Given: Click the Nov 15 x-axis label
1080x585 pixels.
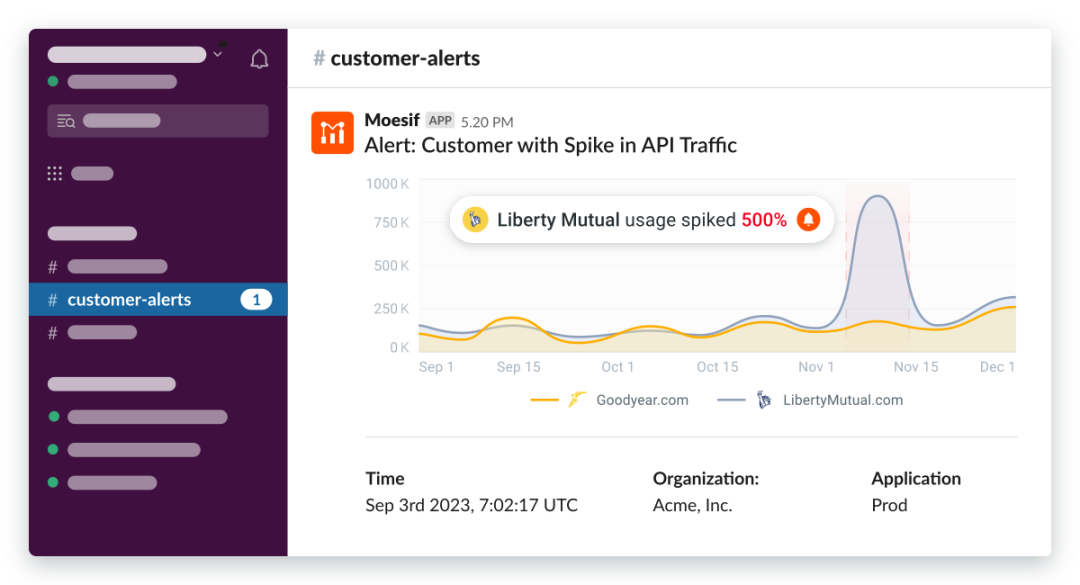Looking at the screenshot, I should (x=915, y=367).
